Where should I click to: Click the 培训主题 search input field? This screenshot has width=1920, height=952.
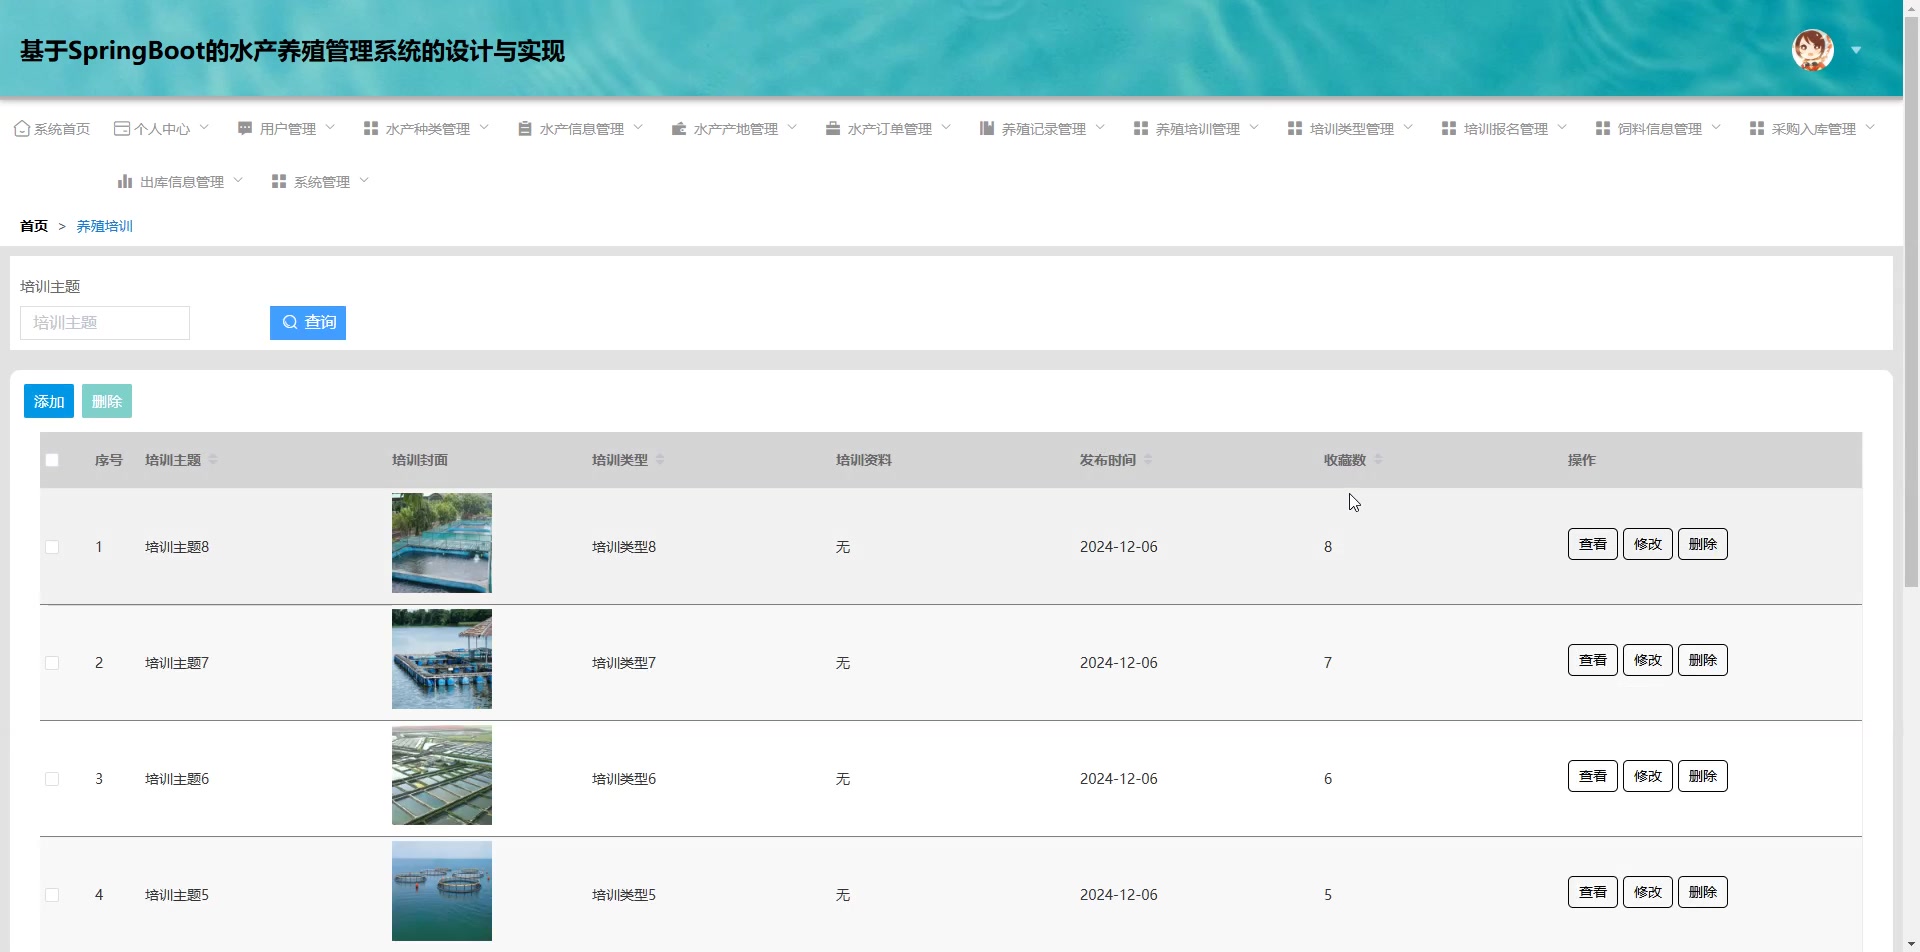104,322
